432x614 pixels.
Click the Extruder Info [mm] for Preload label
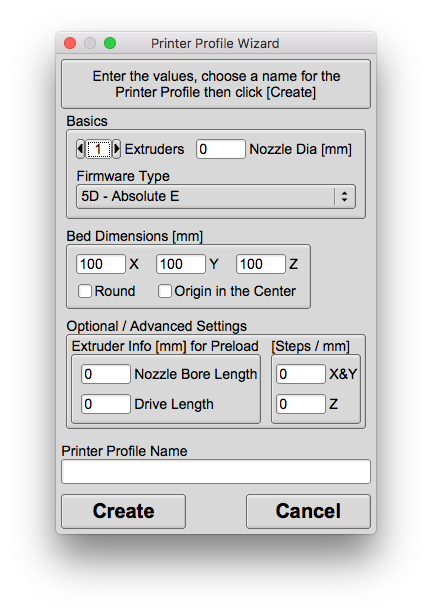pos(165,346)
